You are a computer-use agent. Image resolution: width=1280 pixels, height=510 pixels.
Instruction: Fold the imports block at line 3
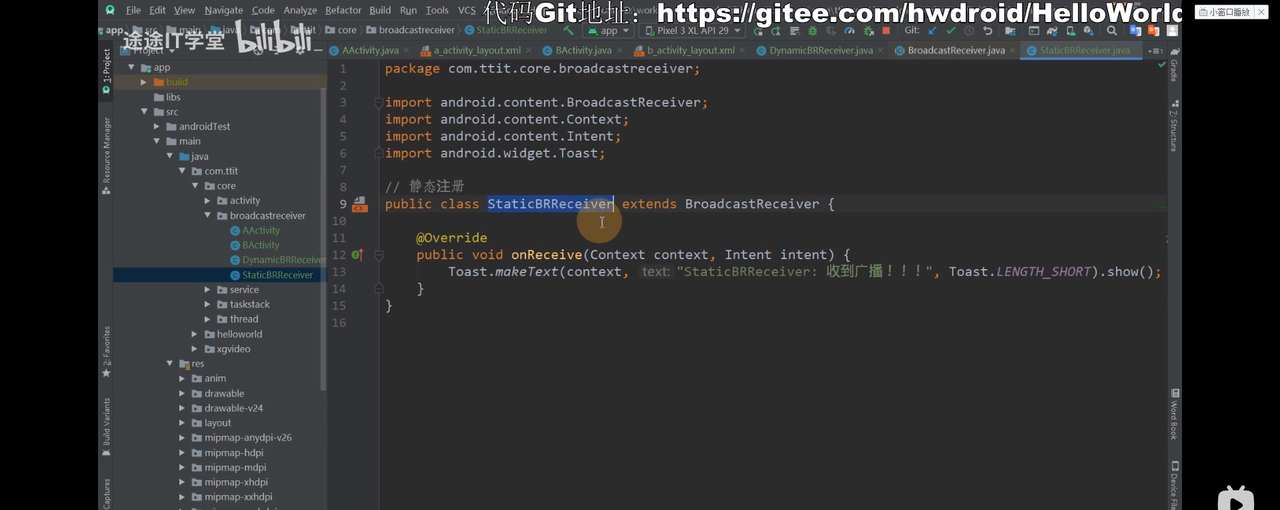(378, 103)
